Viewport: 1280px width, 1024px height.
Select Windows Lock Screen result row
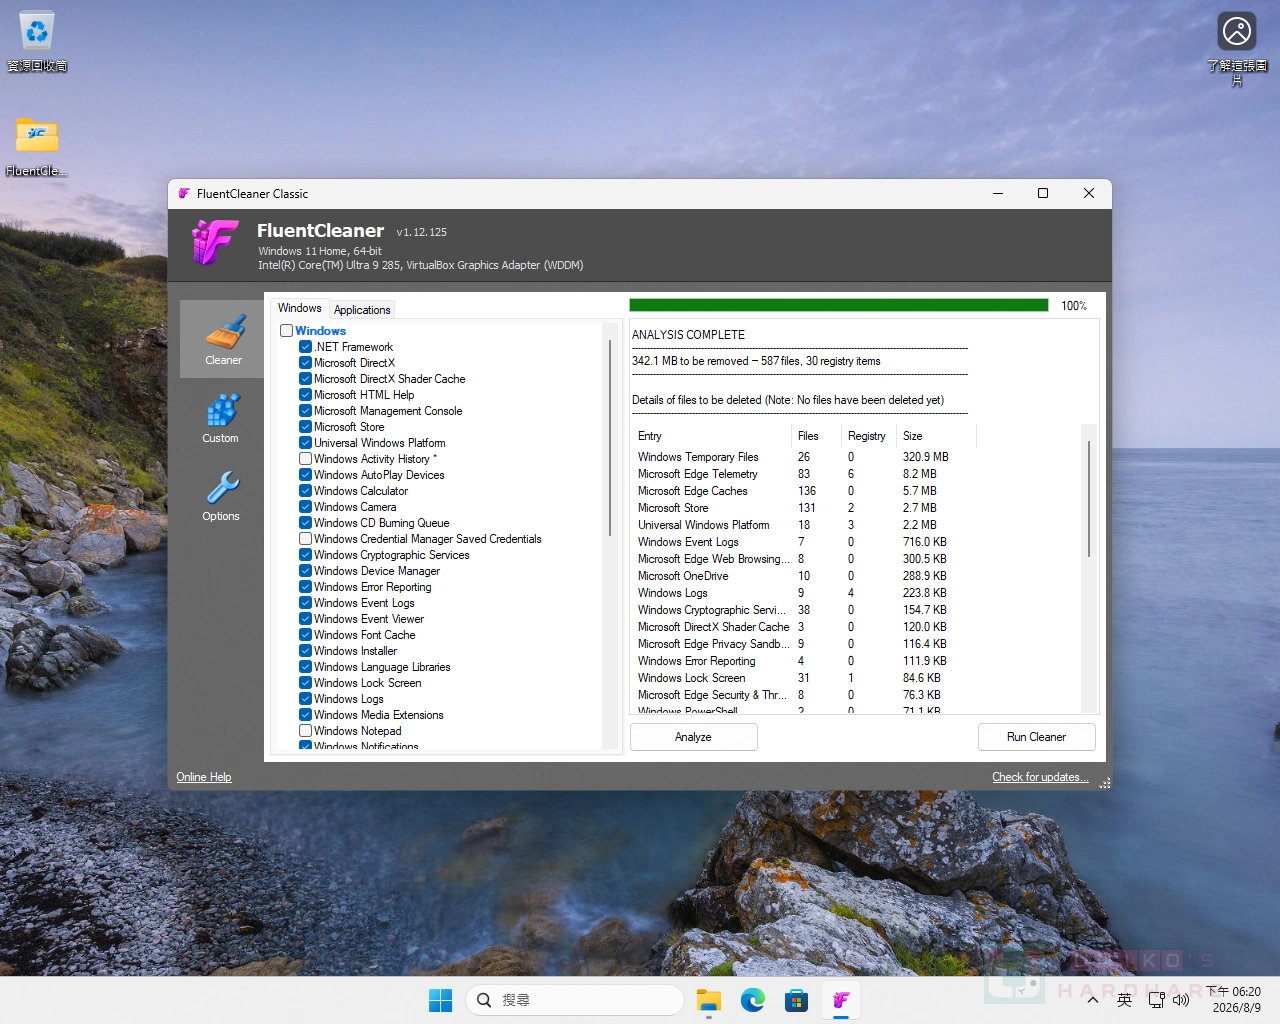pyautogui.click(x=803, y=678)
